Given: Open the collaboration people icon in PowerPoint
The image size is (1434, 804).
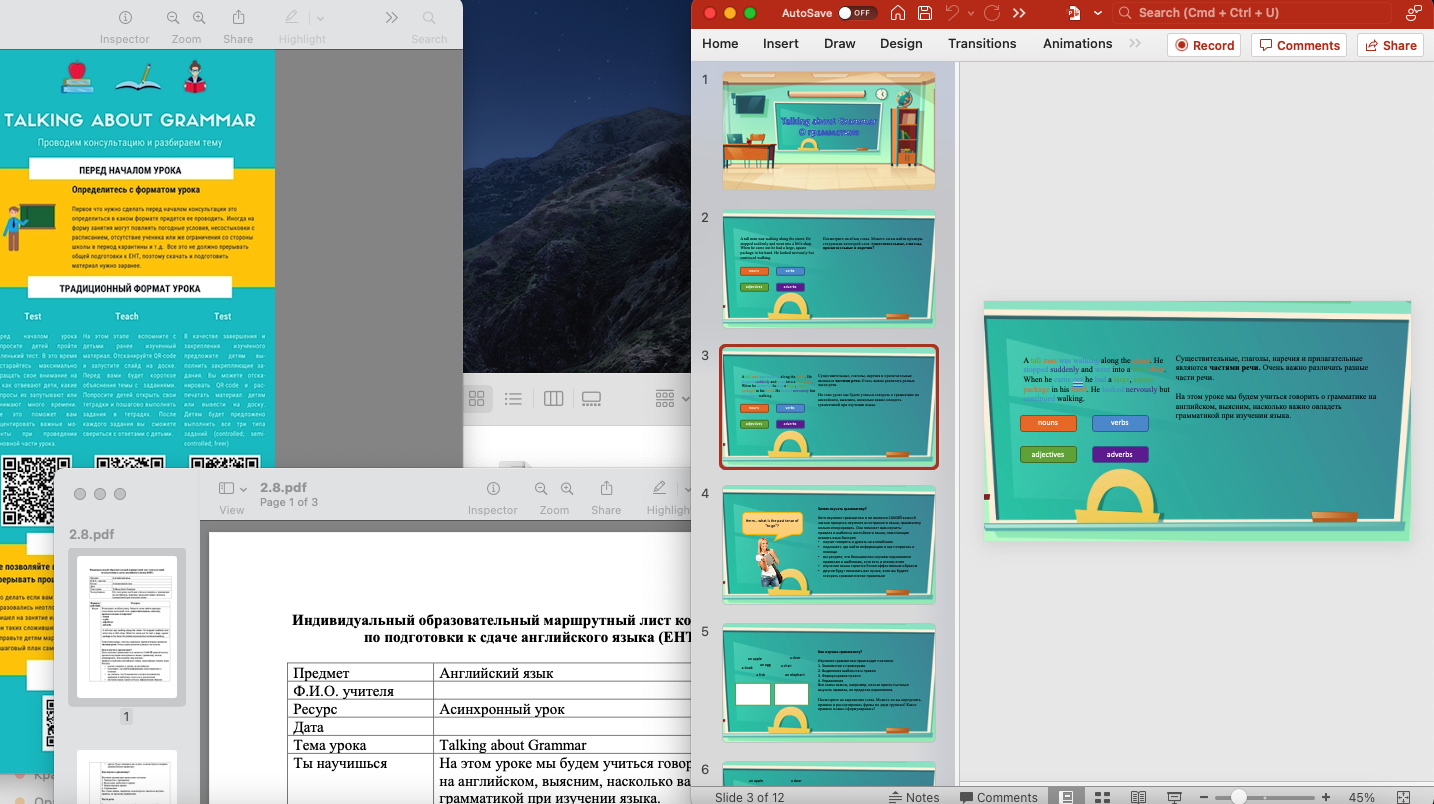Looking at the screenshot, I should (1414, 13).
